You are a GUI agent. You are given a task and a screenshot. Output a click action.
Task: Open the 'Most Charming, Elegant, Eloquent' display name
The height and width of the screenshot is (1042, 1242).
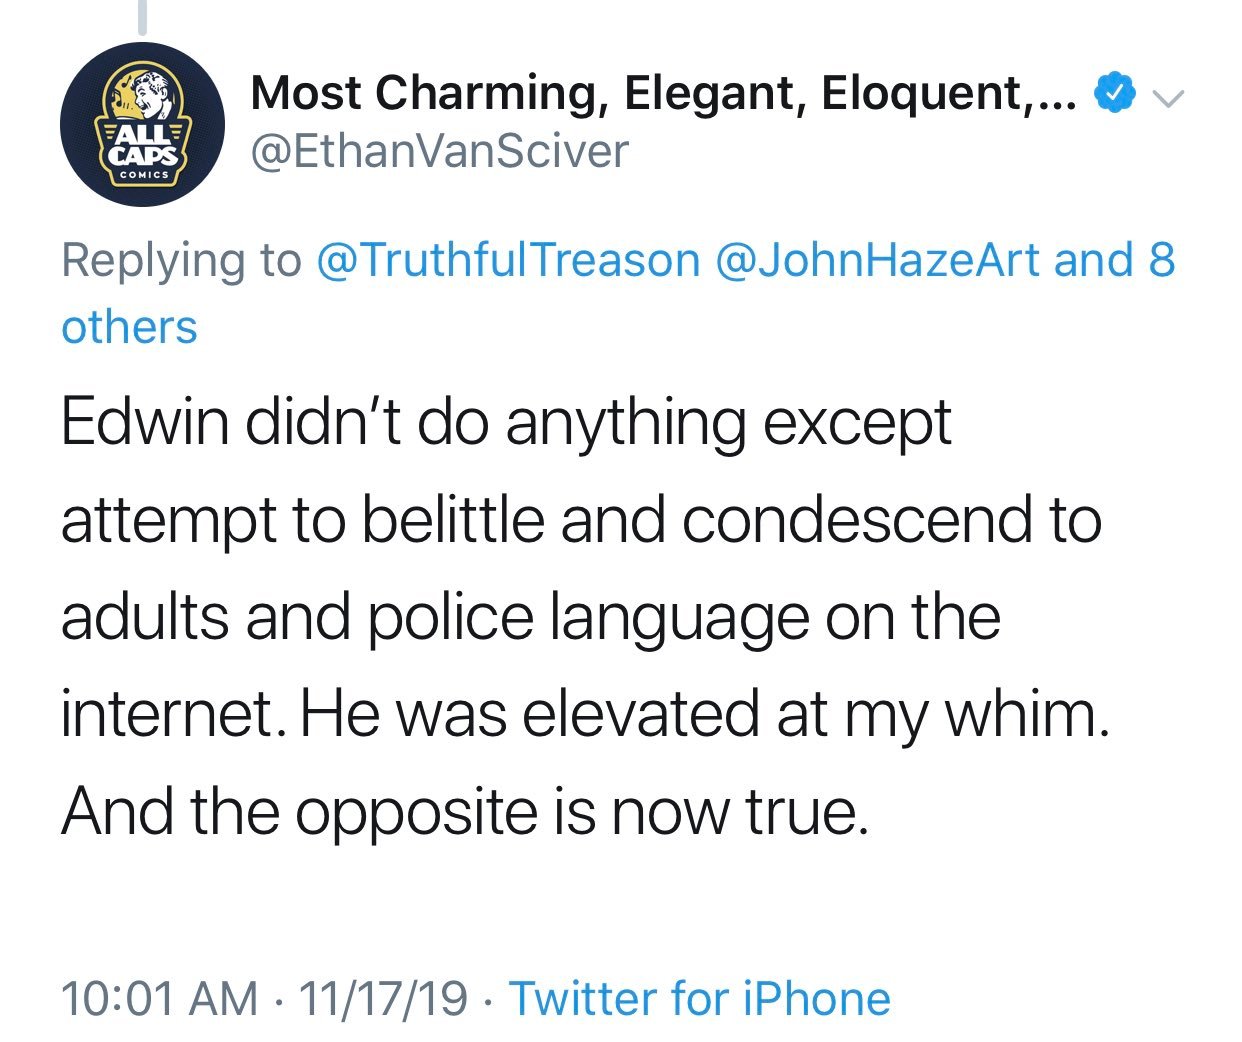[665, 94]
